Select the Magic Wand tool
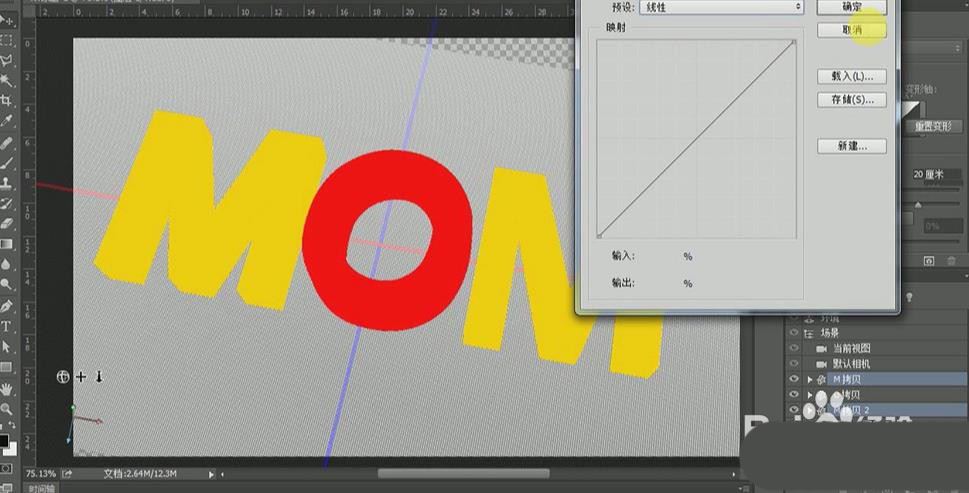 [7, 80]
